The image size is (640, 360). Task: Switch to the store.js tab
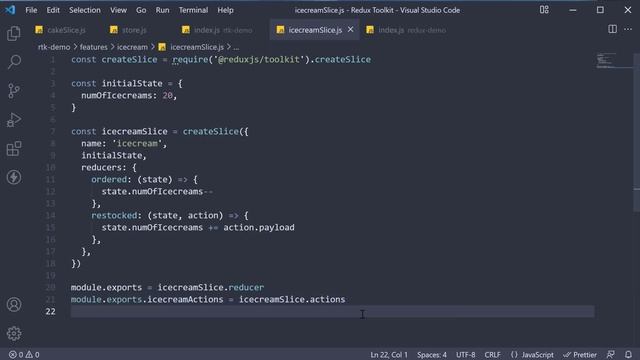(129, 30)
